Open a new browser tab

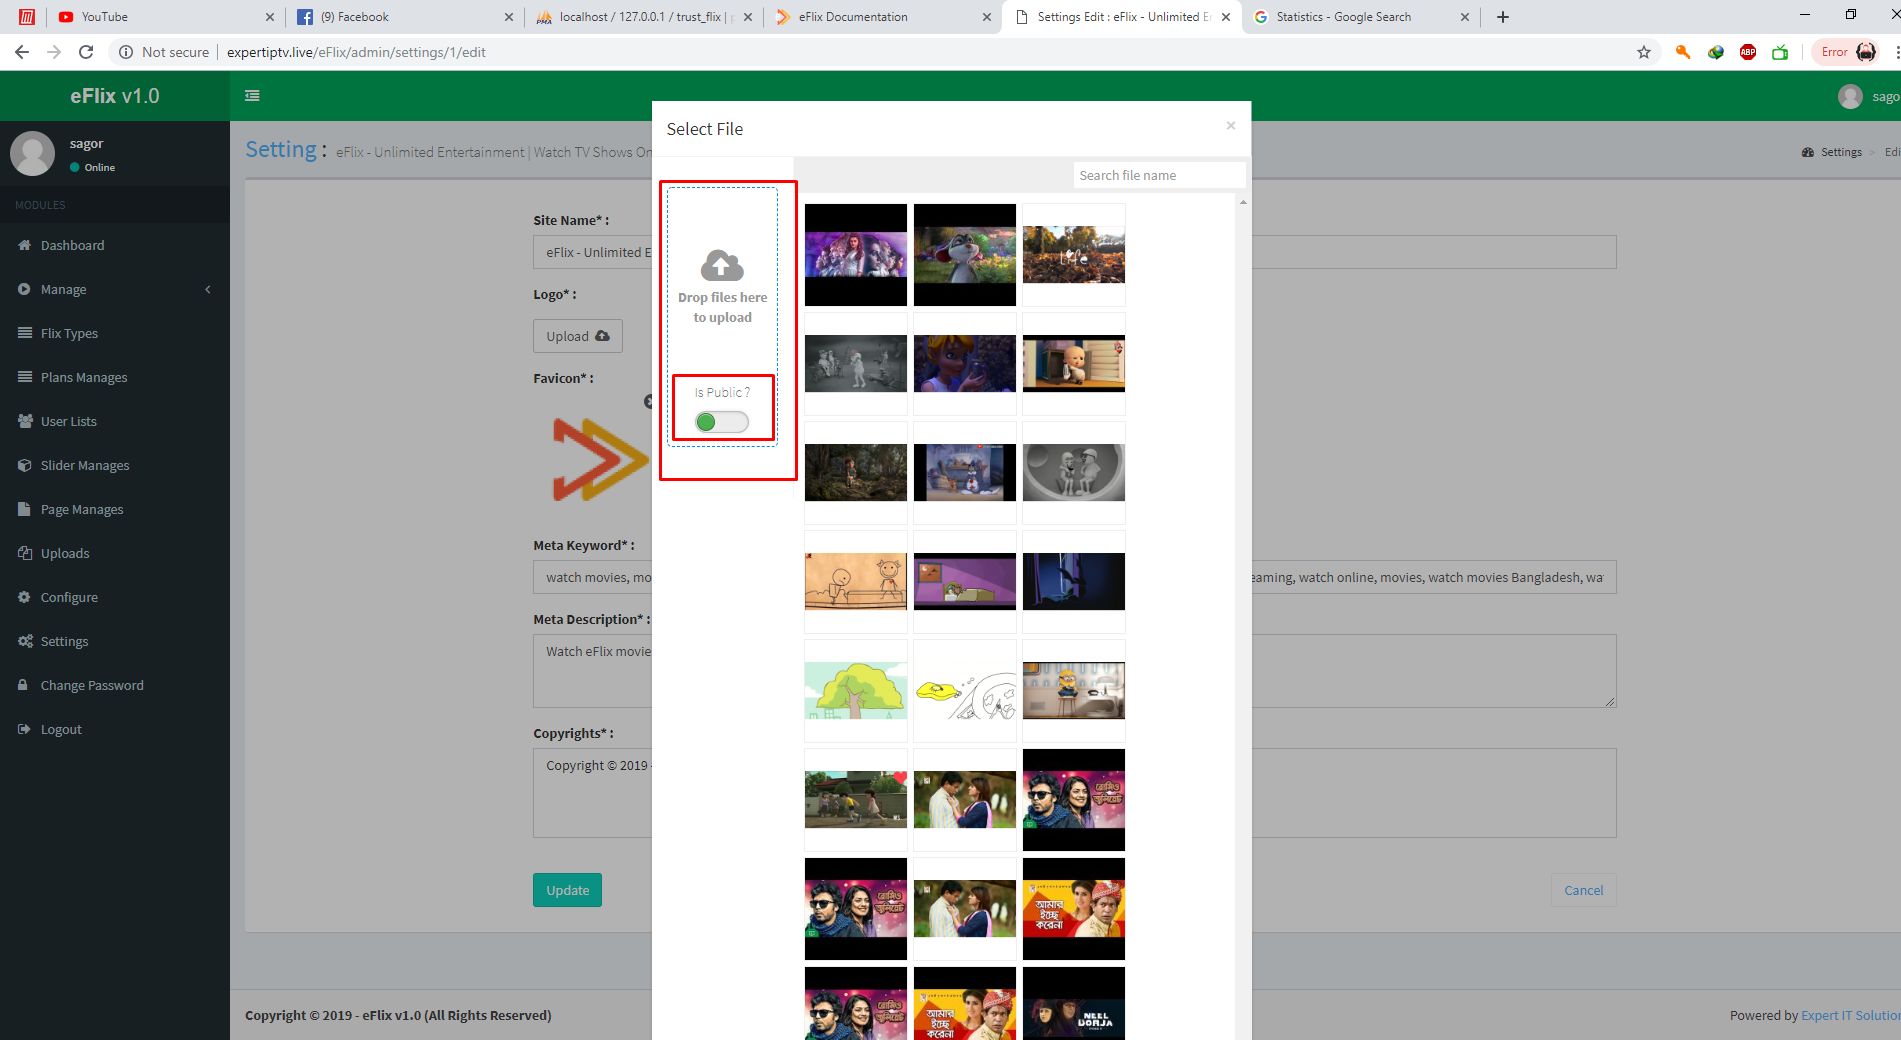pyautogui.click(x=1502, y=17)
